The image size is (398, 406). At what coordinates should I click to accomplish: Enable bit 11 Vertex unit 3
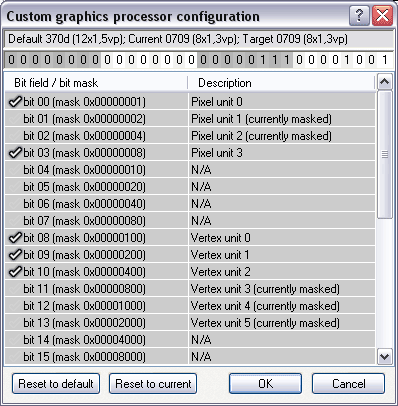click(x=15, y=289)
